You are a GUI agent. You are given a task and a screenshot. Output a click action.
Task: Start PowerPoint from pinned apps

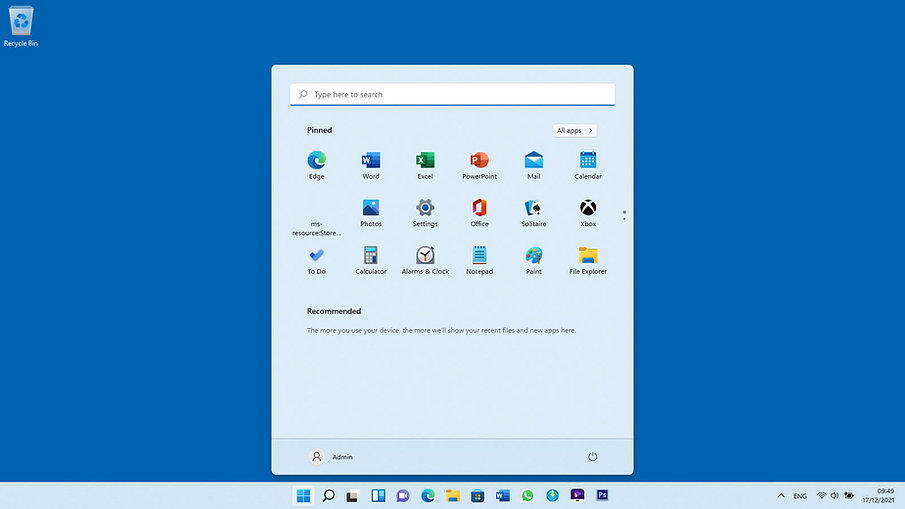coord(479,165)
